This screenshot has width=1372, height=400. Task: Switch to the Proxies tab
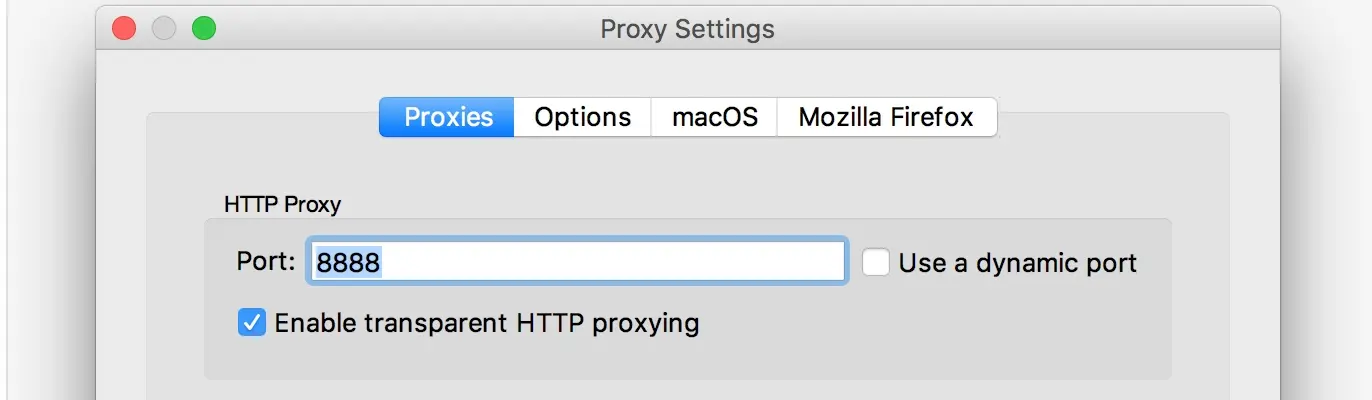click(447, 117)
